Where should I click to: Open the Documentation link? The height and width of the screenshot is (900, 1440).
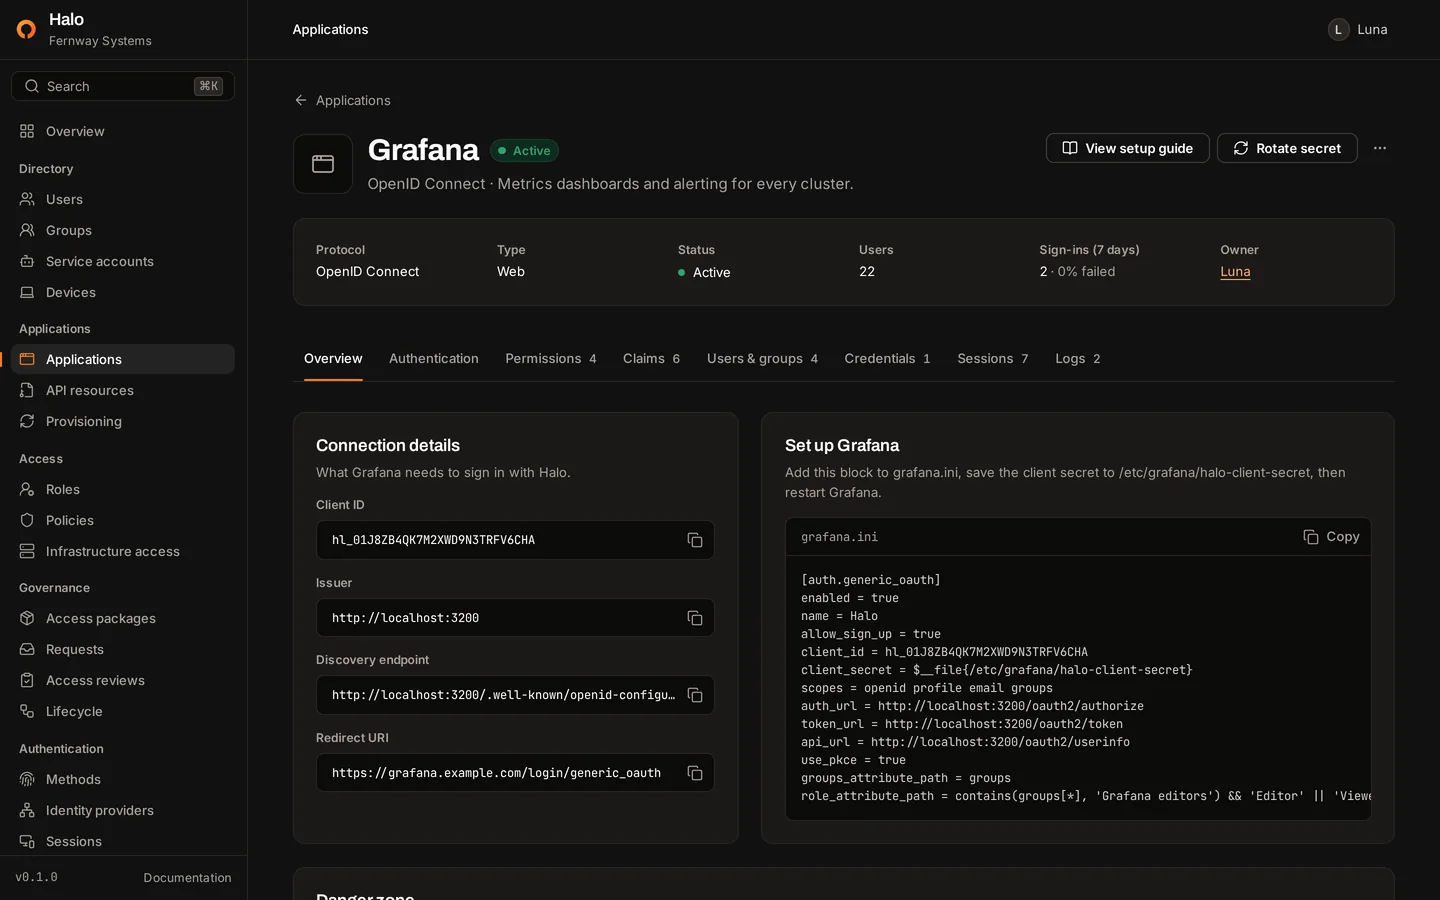(x=187, y=877)
